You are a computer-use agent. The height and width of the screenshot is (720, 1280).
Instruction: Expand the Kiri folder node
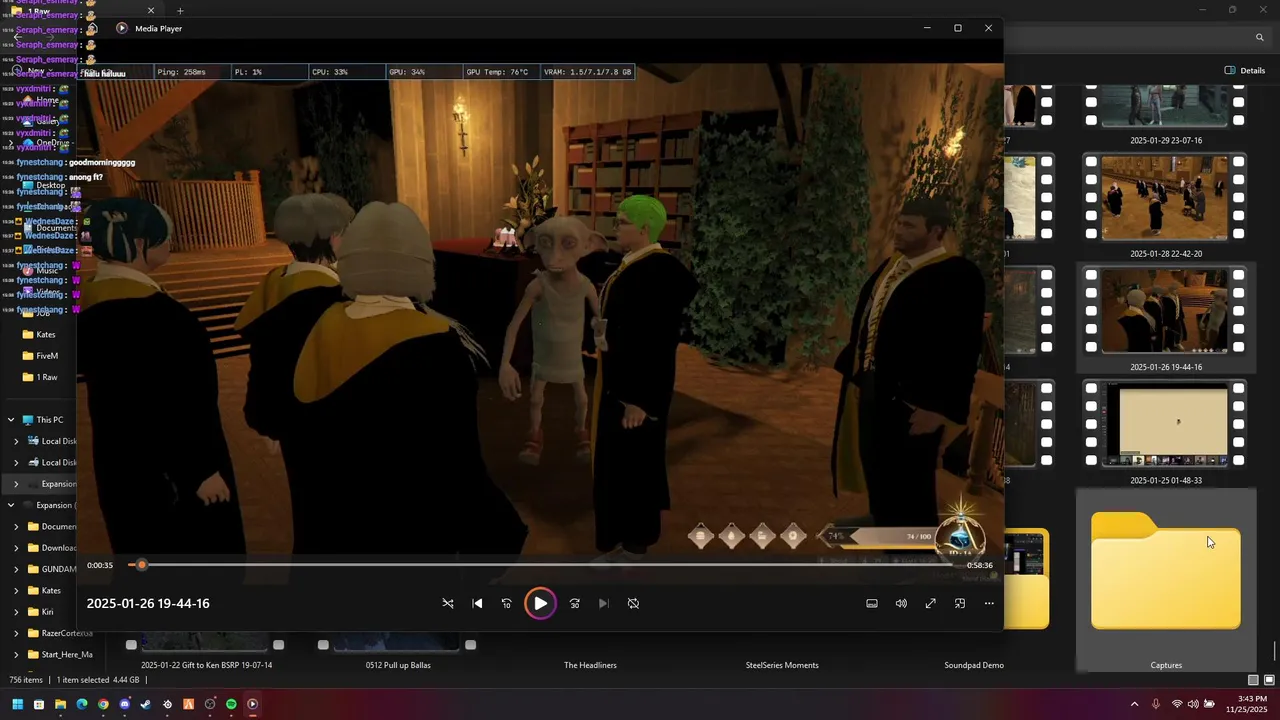(15, 612)
